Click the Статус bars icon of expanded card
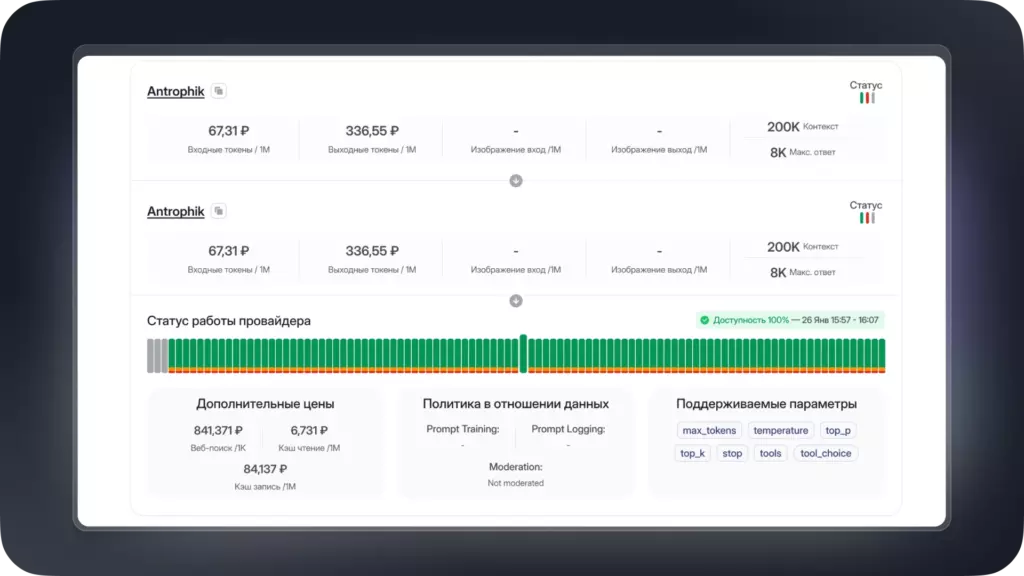Image resolution: width=1024 pixels, height=576 pixels. (867, 218)
